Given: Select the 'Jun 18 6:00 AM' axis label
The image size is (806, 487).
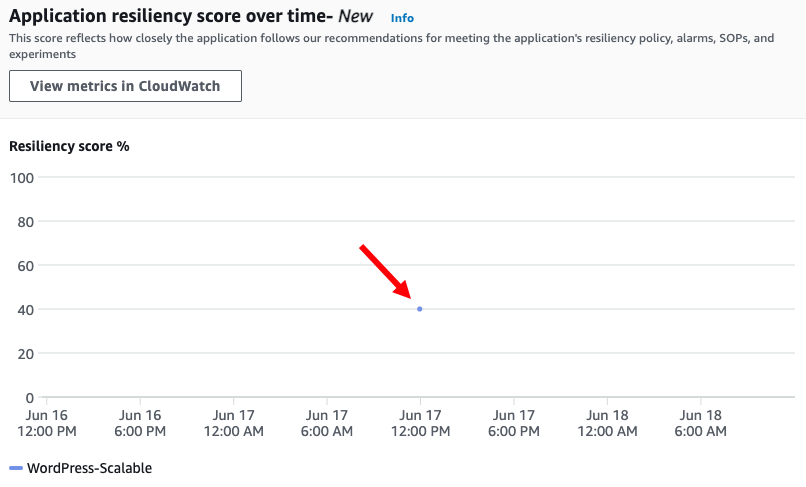Looking at the screenshot, I should 701,423.
